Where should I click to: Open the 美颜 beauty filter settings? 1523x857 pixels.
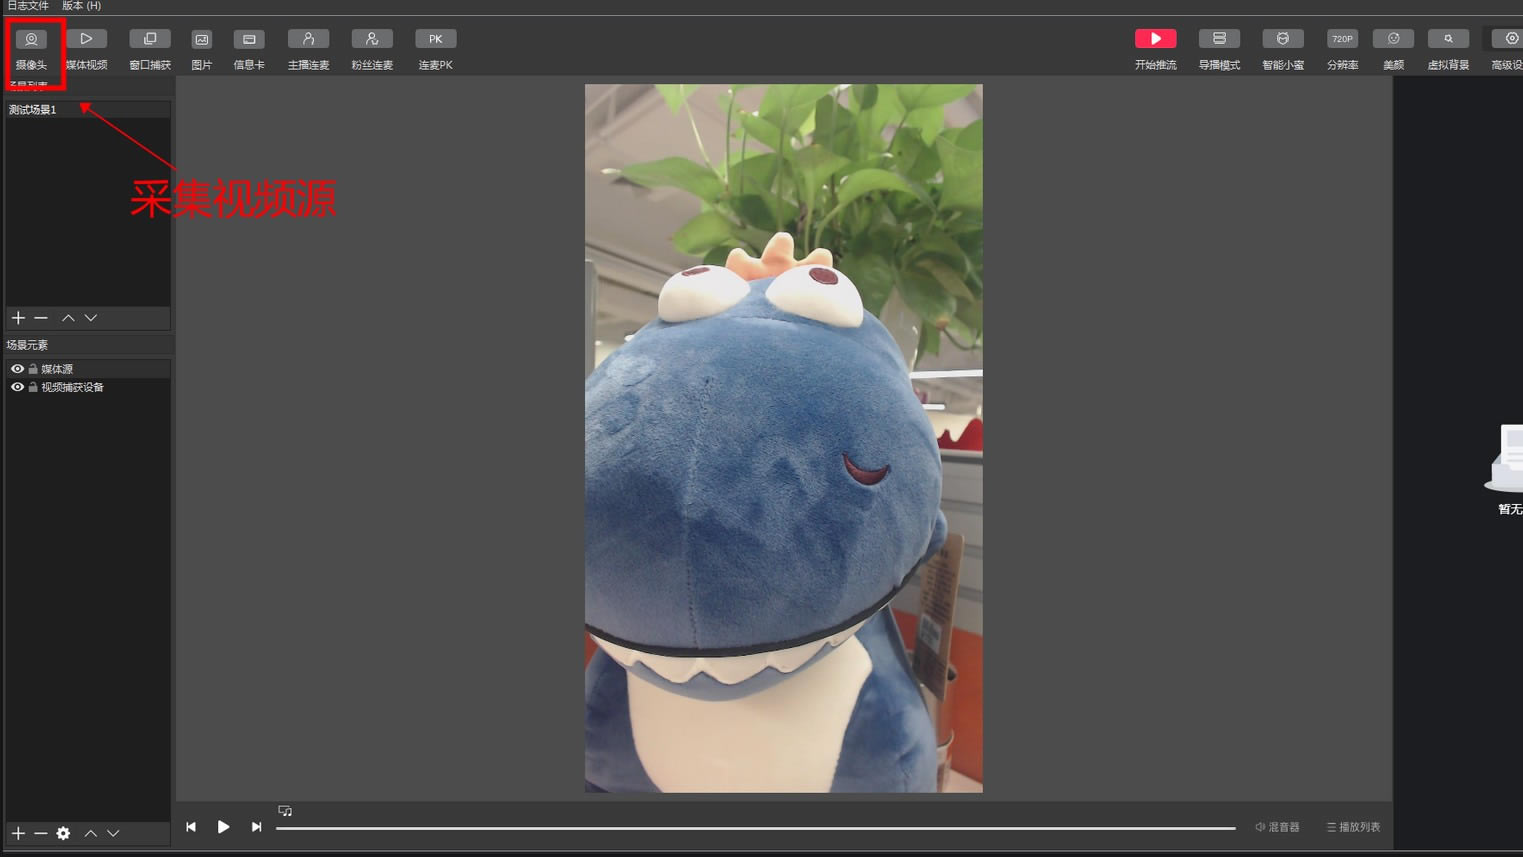click(1393, 40)
